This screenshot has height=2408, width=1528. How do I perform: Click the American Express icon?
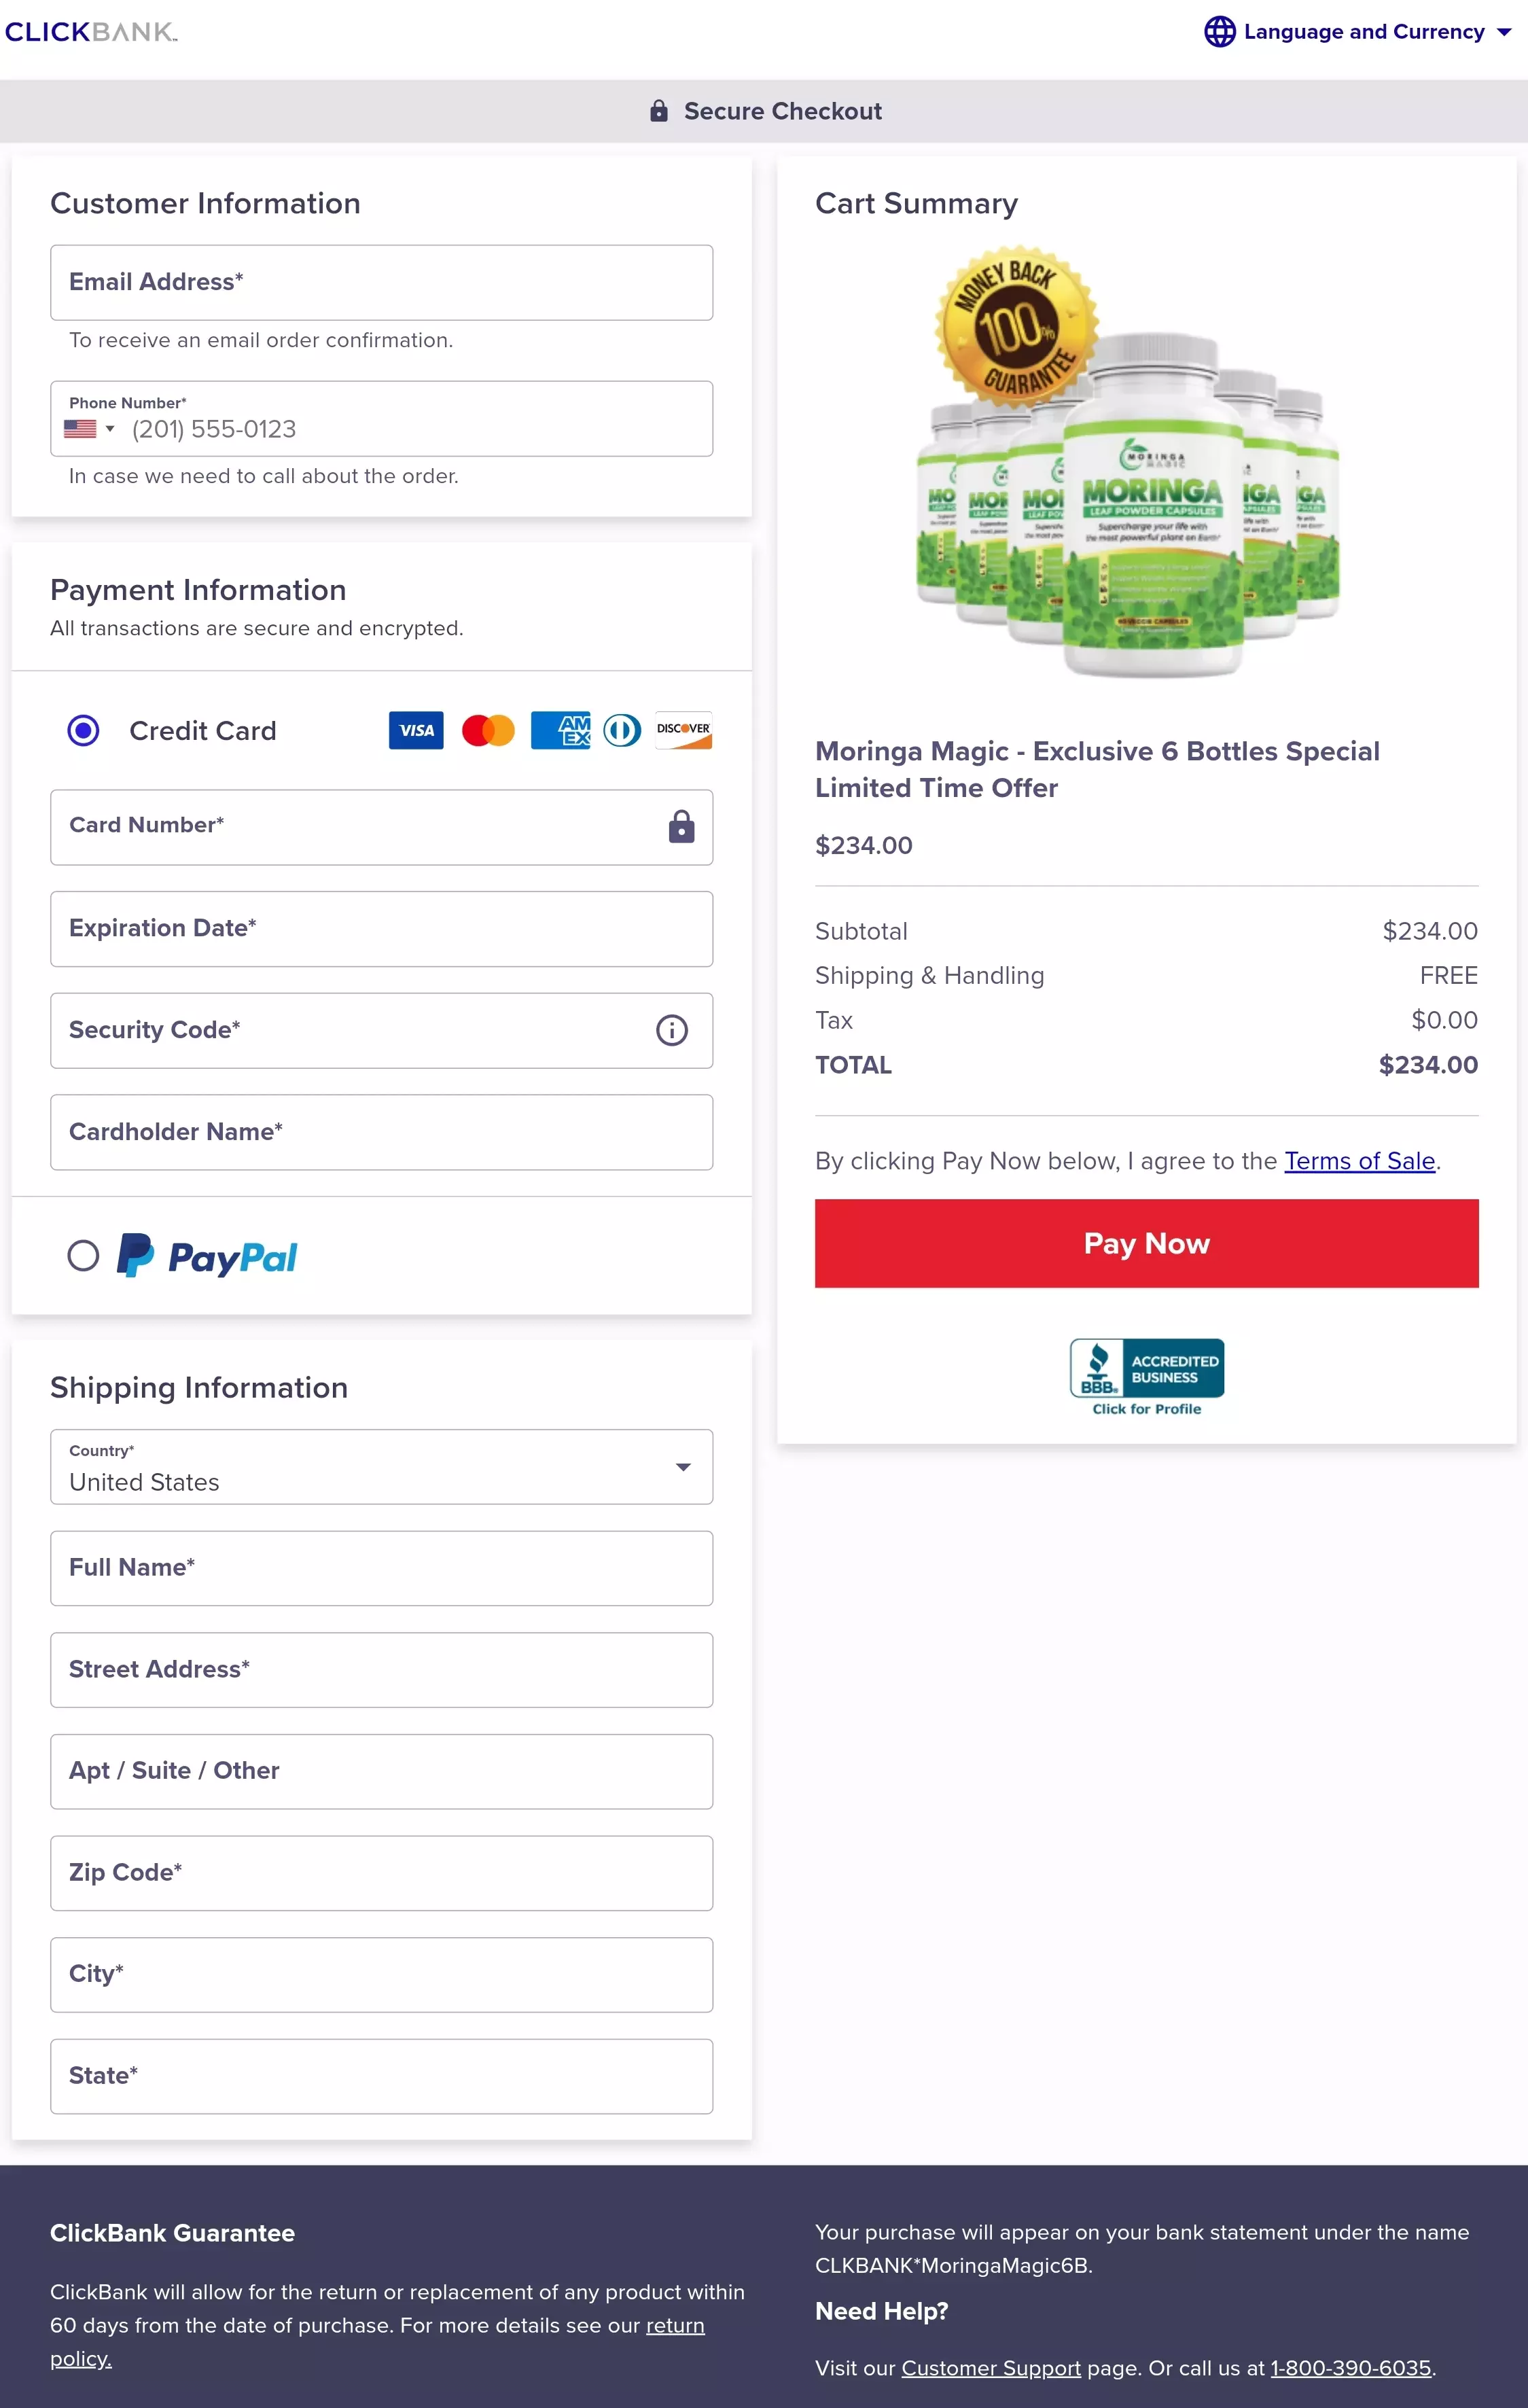[560, 731]
